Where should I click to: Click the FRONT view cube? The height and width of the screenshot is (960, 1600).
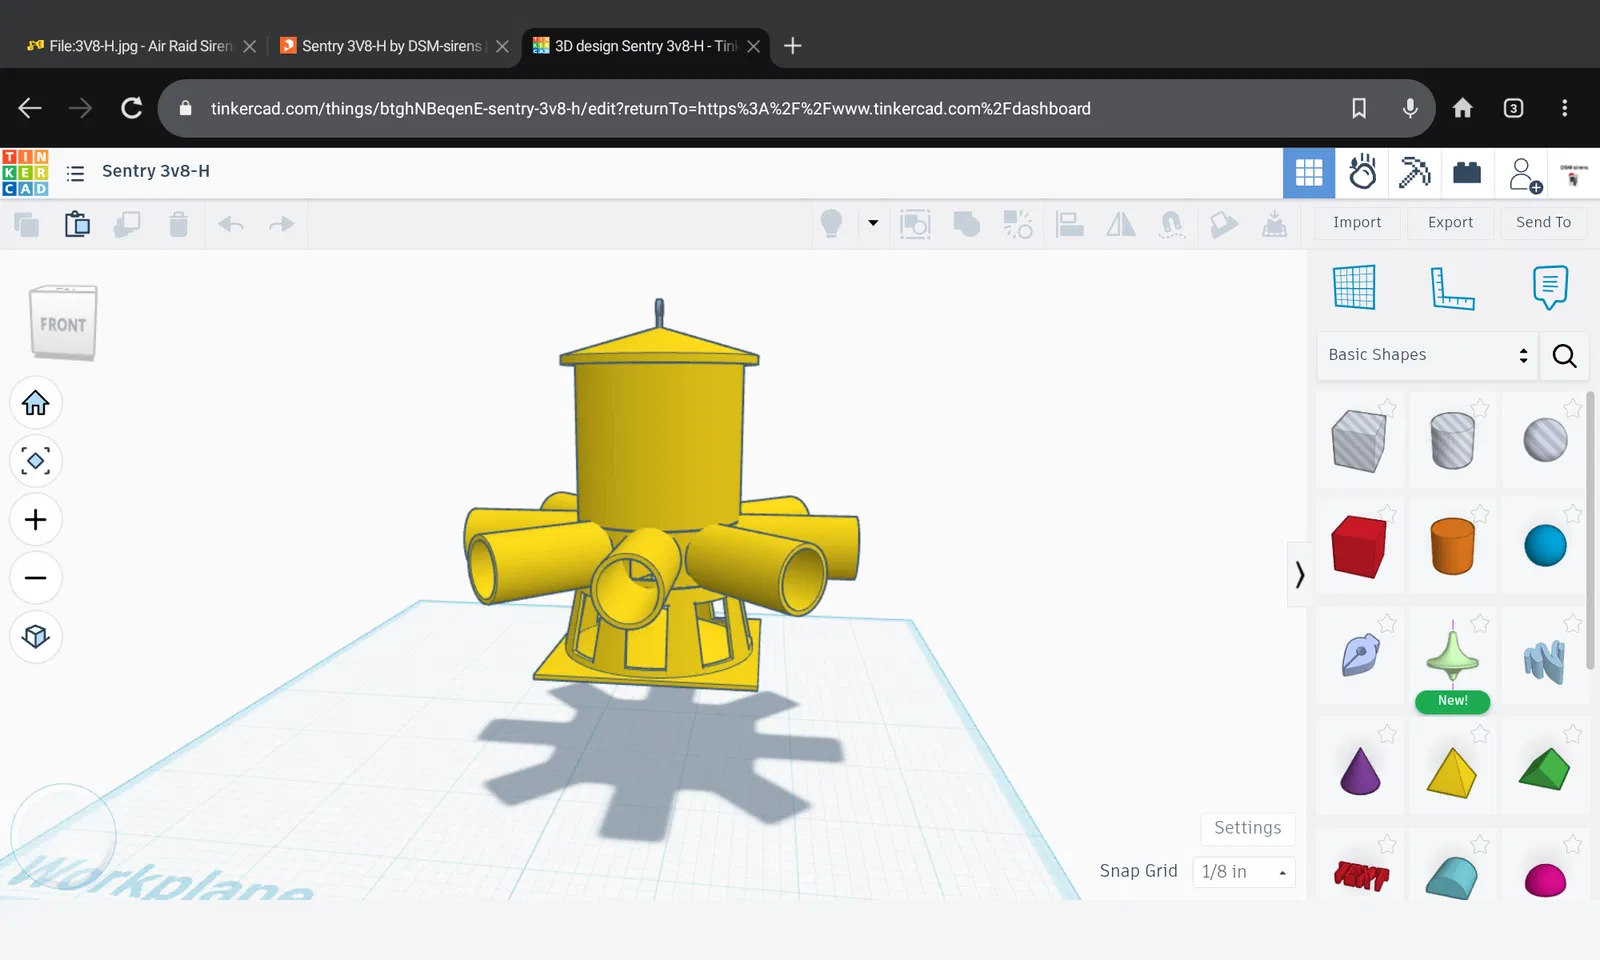pyautogui.click(x=63, y=323)
